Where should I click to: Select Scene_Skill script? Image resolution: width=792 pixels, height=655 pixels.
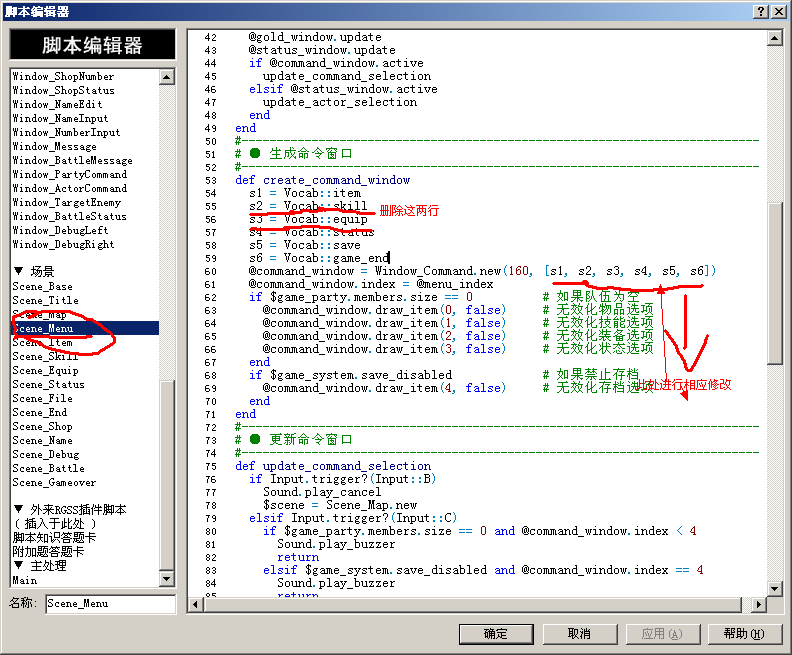coord(45,357)
